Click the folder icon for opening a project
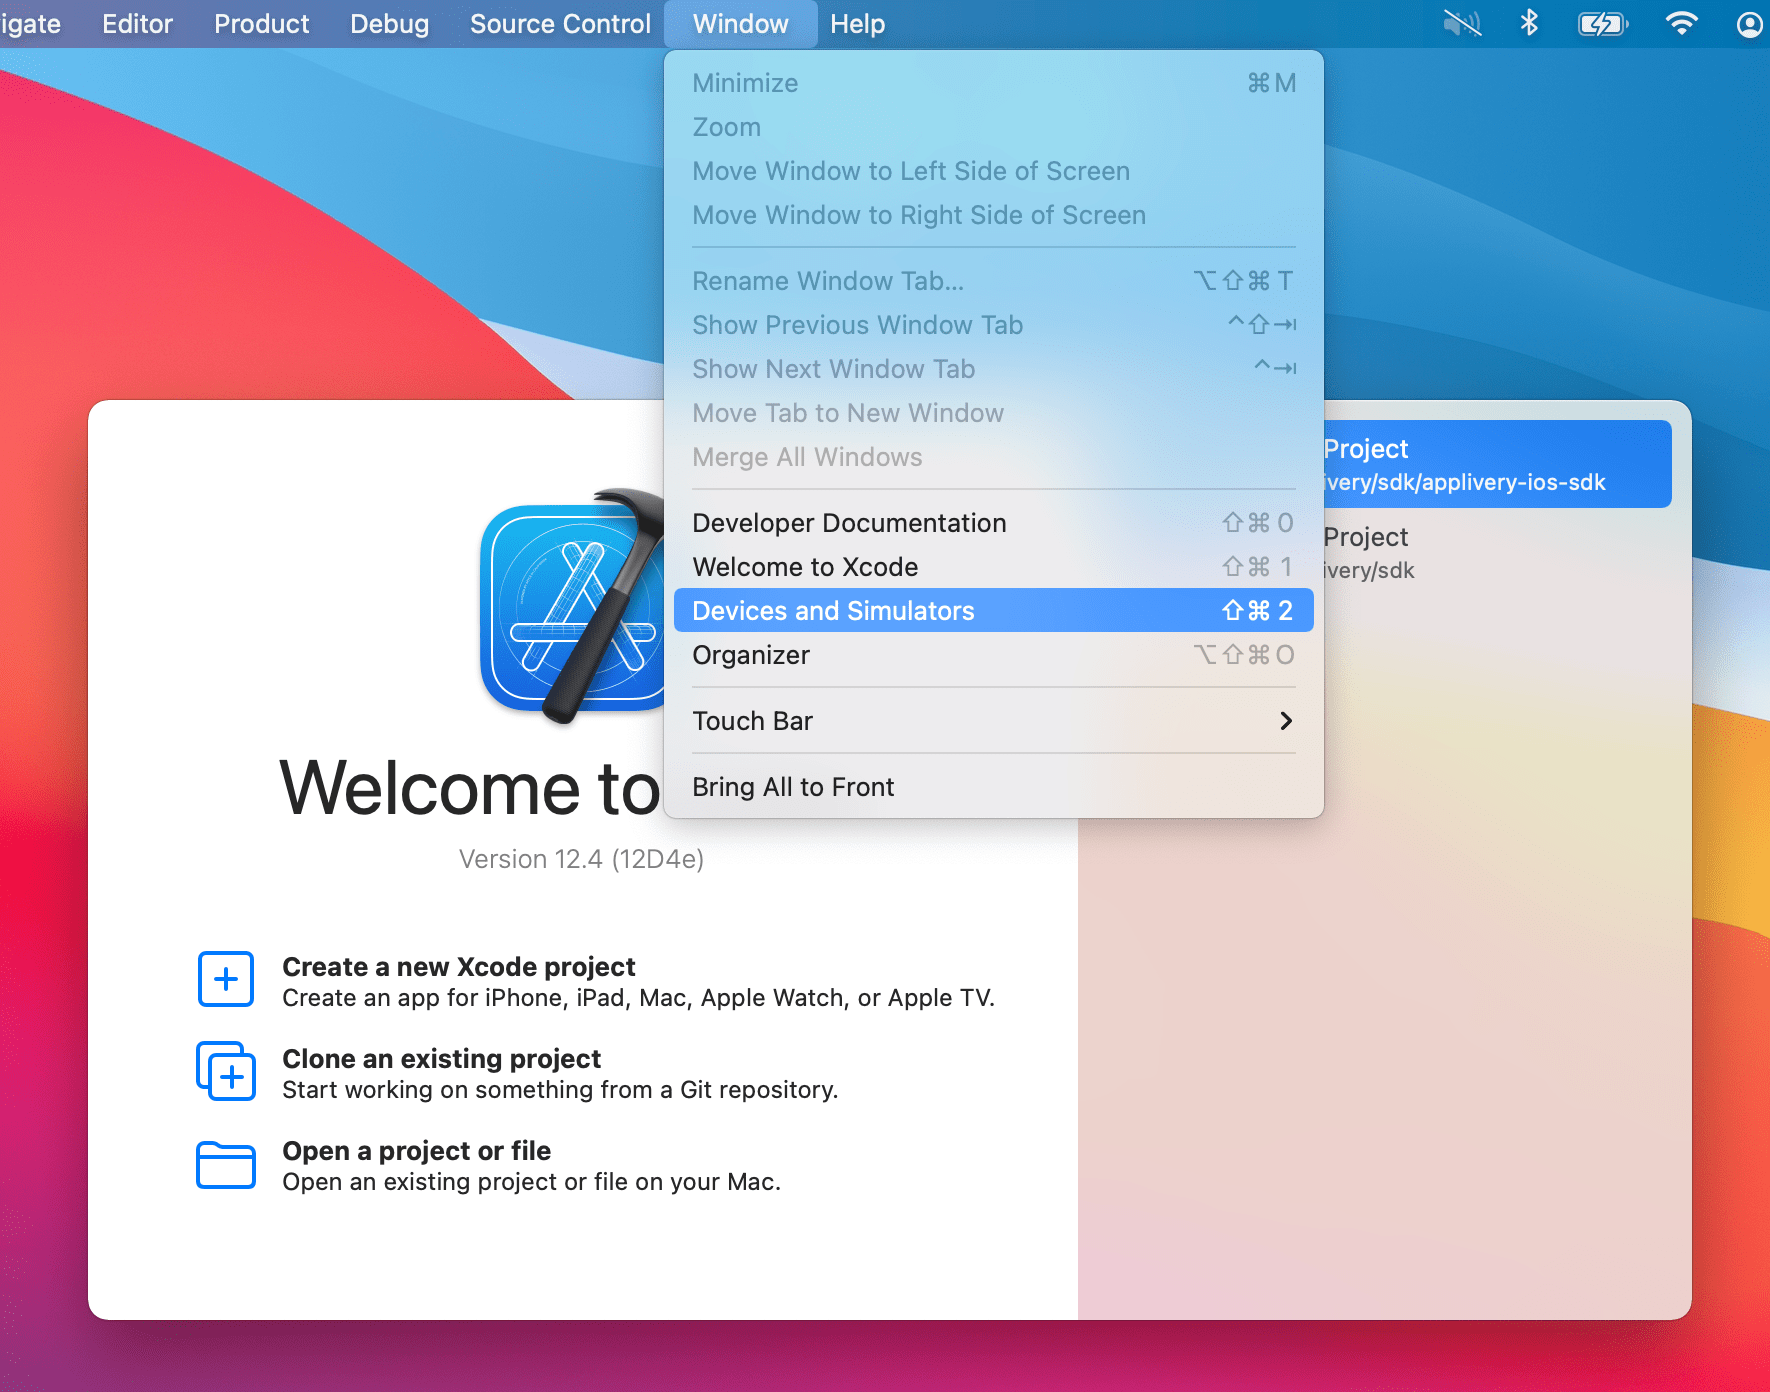Viewport: 1770px width, 1392px height. [226, 1164]
